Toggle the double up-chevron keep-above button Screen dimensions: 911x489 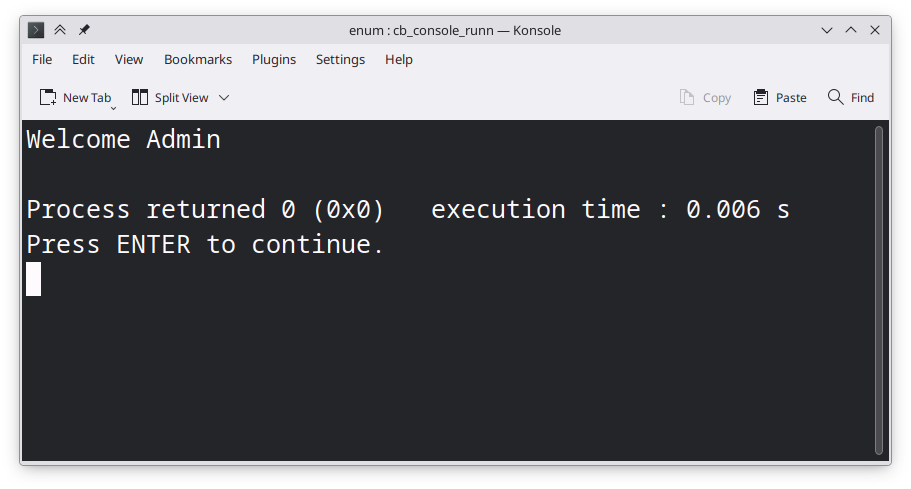[x=60, y=30]
